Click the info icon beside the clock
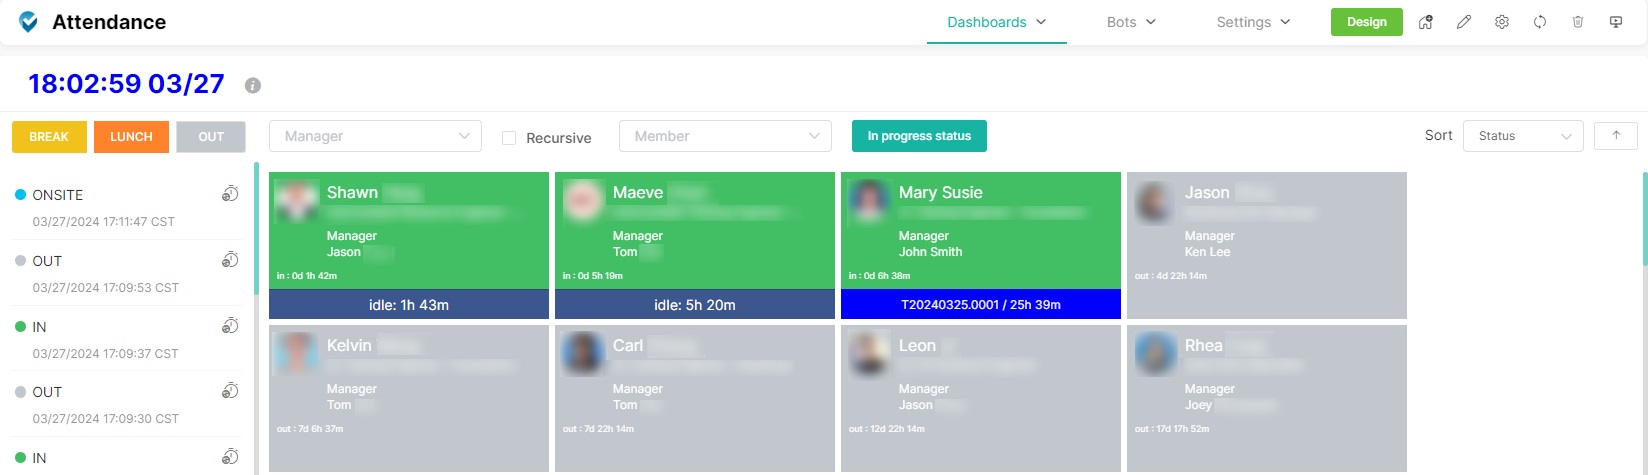Viewport: 1648px width, 475px height. click(253, 85)
